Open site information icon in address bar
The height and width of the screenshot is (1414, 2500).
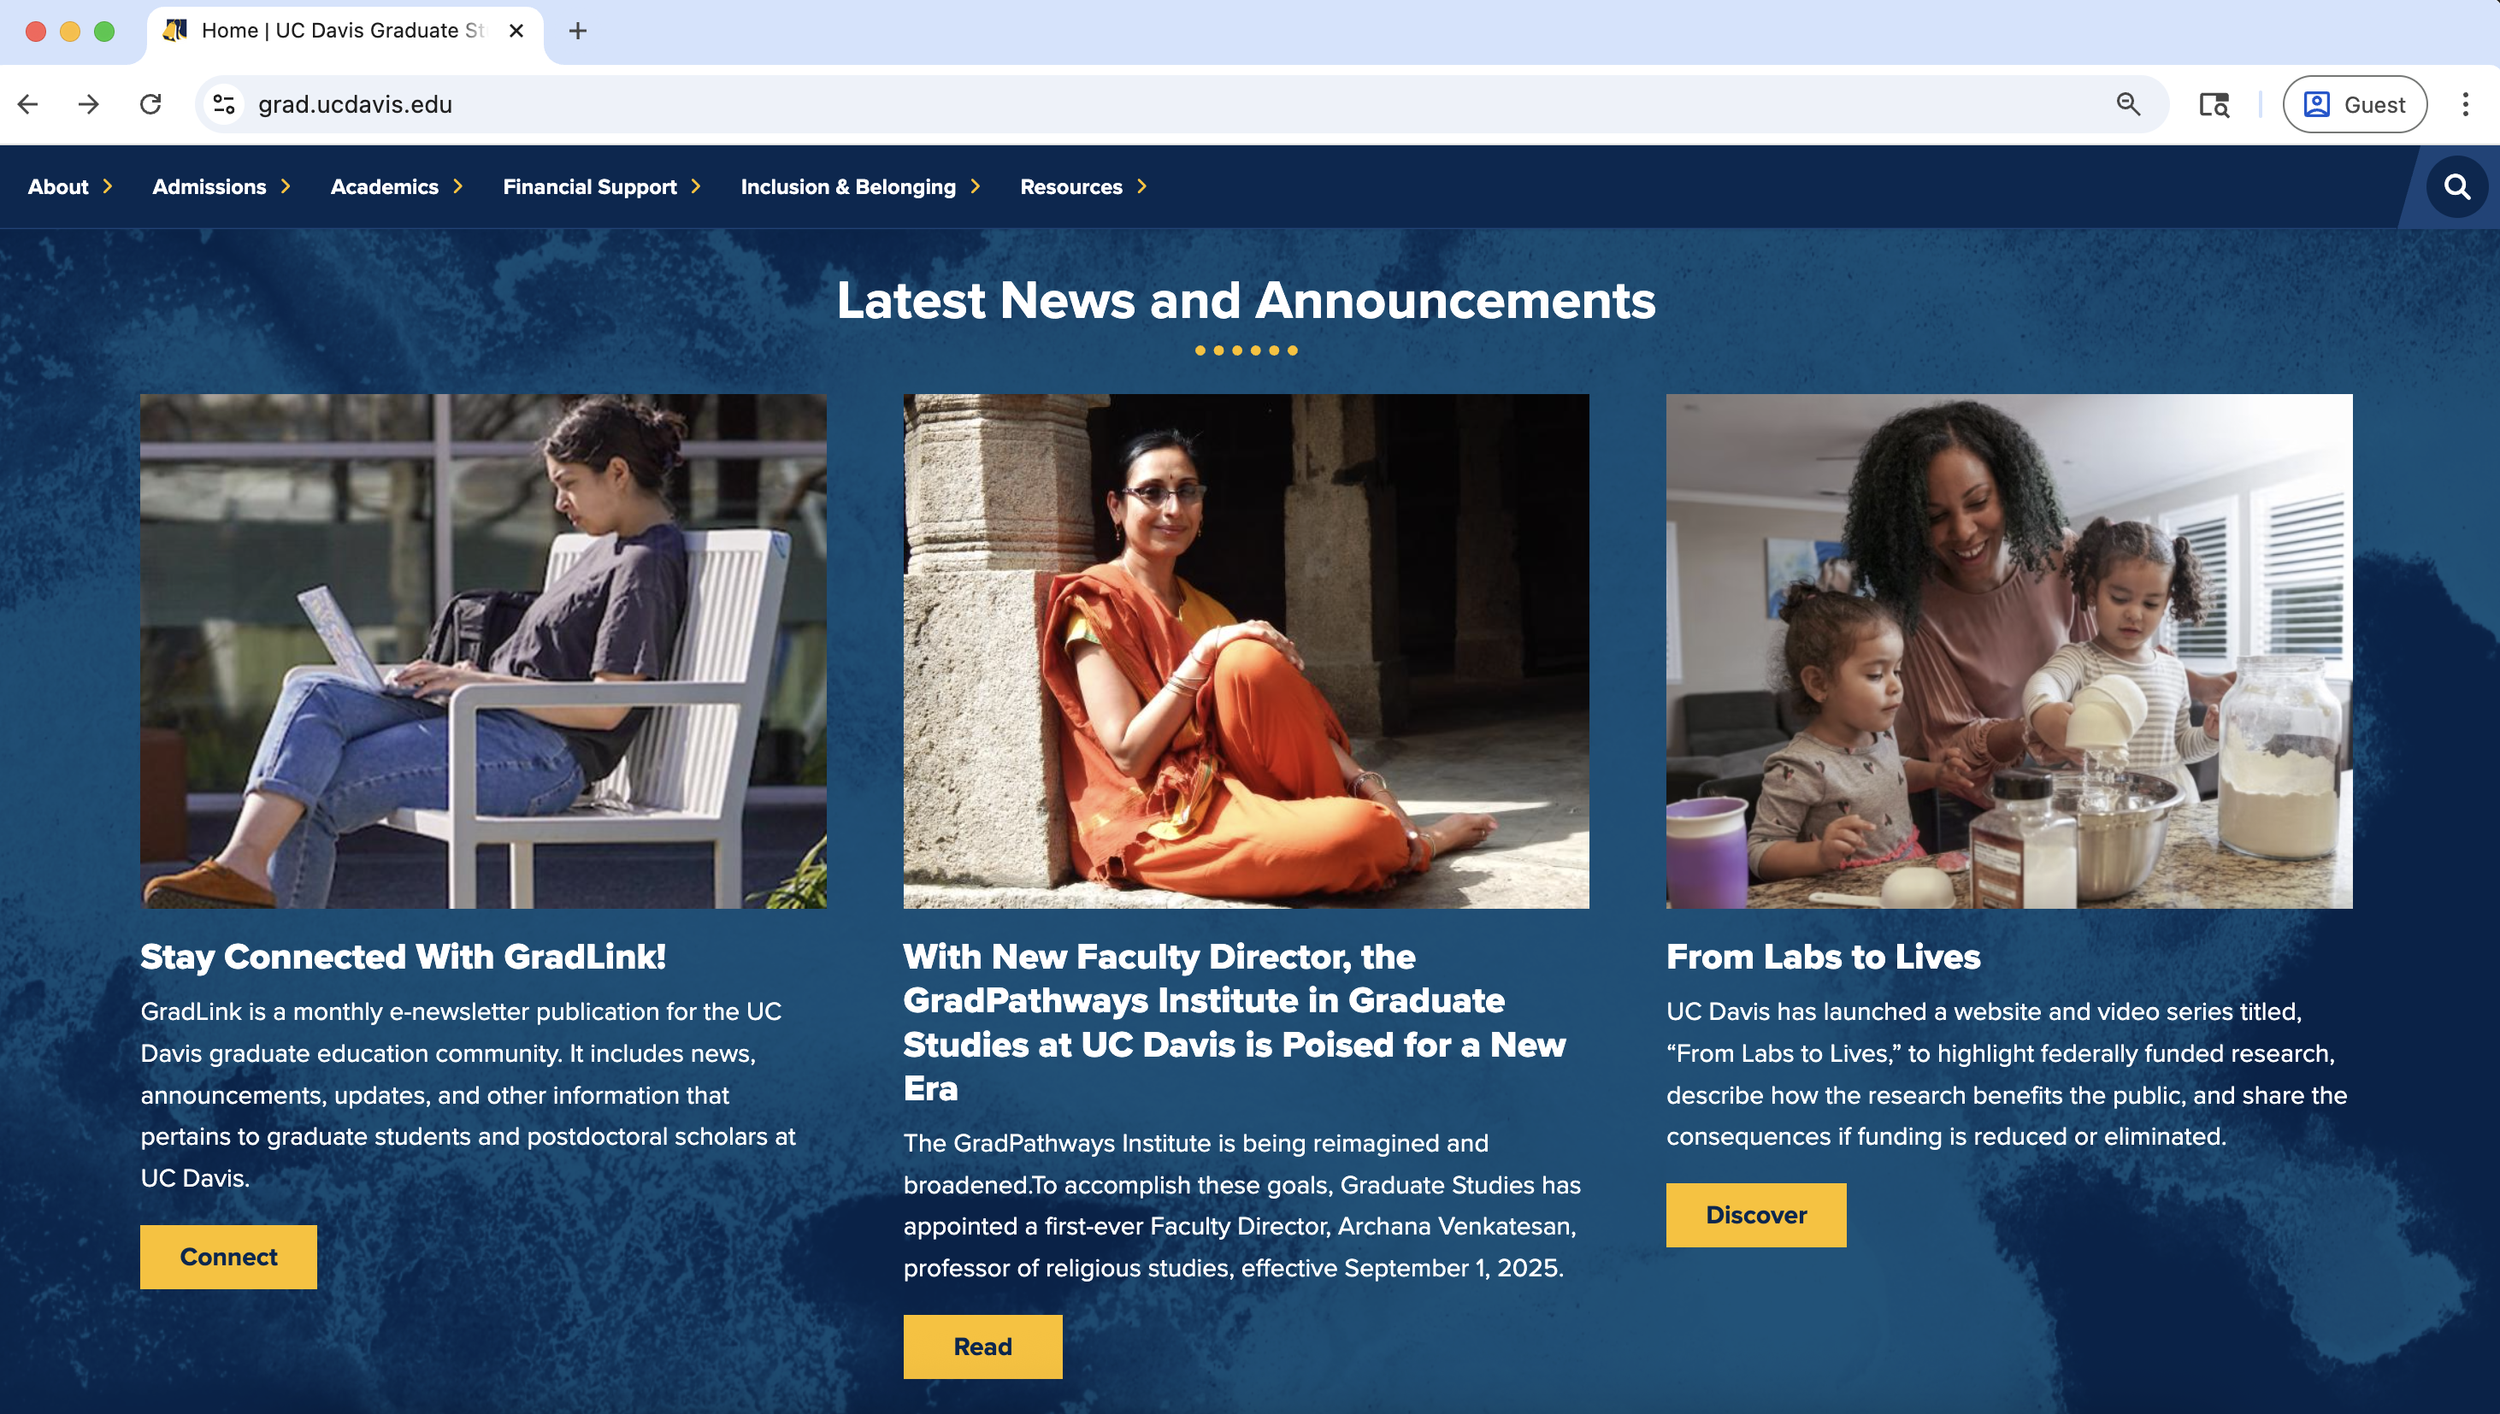(224, 104)
